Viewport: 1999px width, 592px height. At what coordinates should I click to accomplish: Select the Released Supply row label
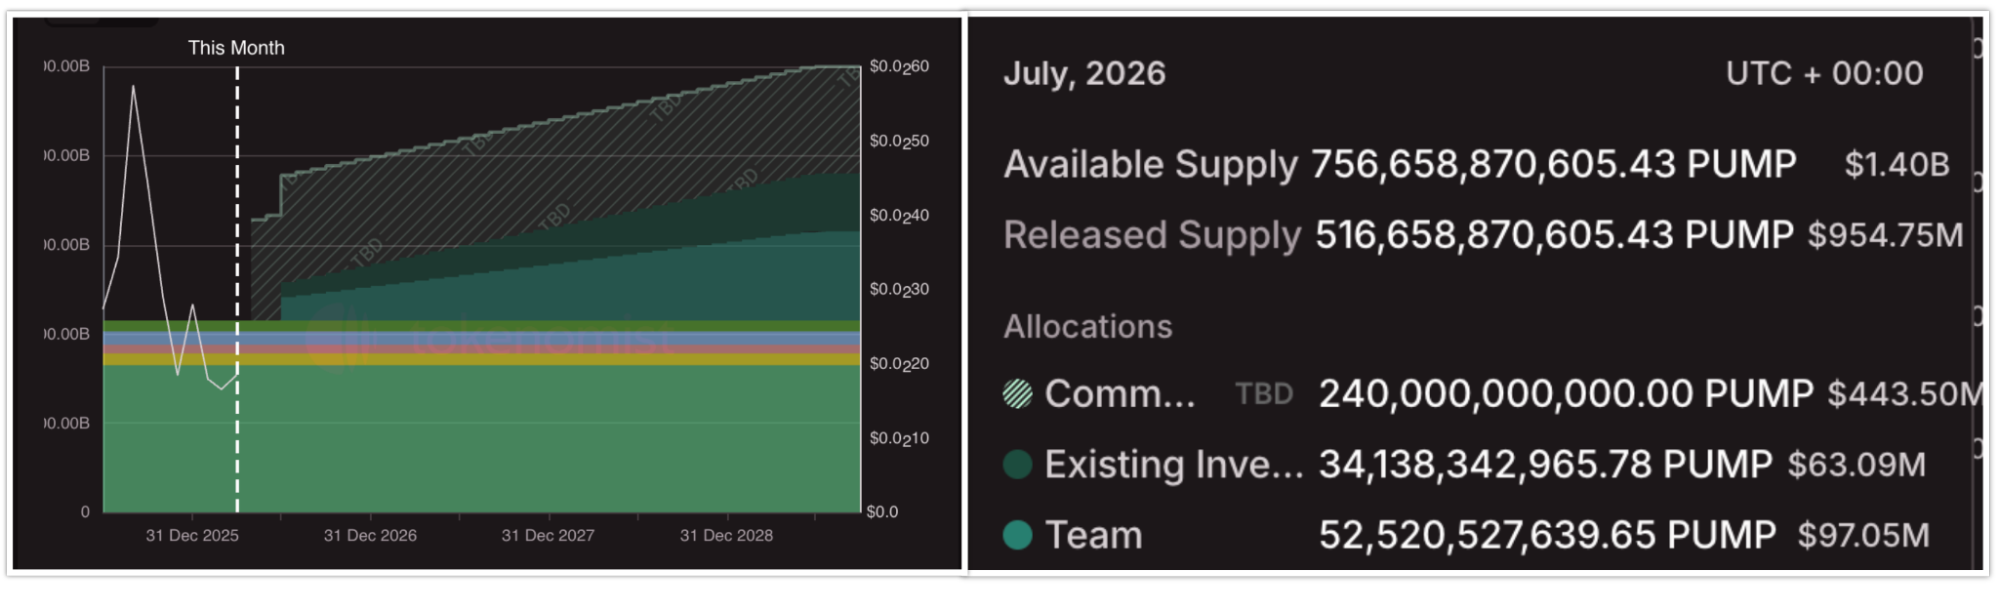(1152, 235)
